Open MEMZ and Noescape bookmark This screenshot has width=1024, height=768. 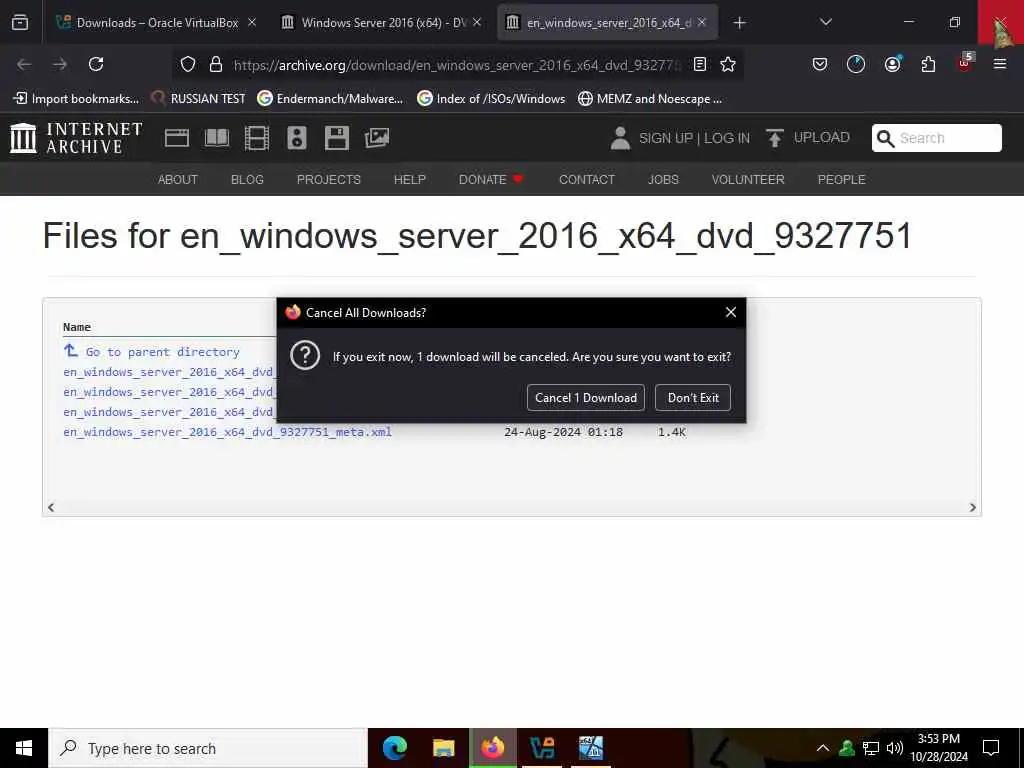coord(650,99)
